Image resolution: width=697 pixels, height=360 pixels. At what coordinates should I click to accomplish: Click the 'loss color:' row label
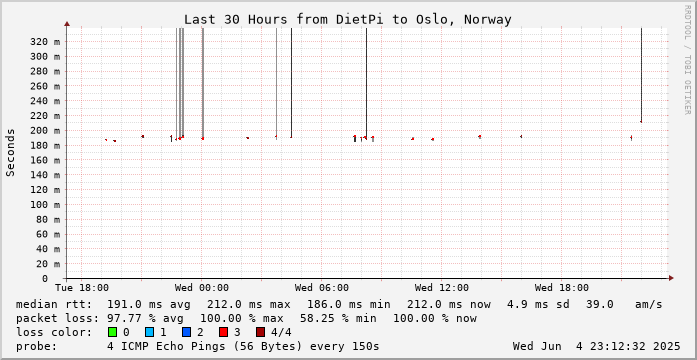pyautogui.click(x=54, y=332)
